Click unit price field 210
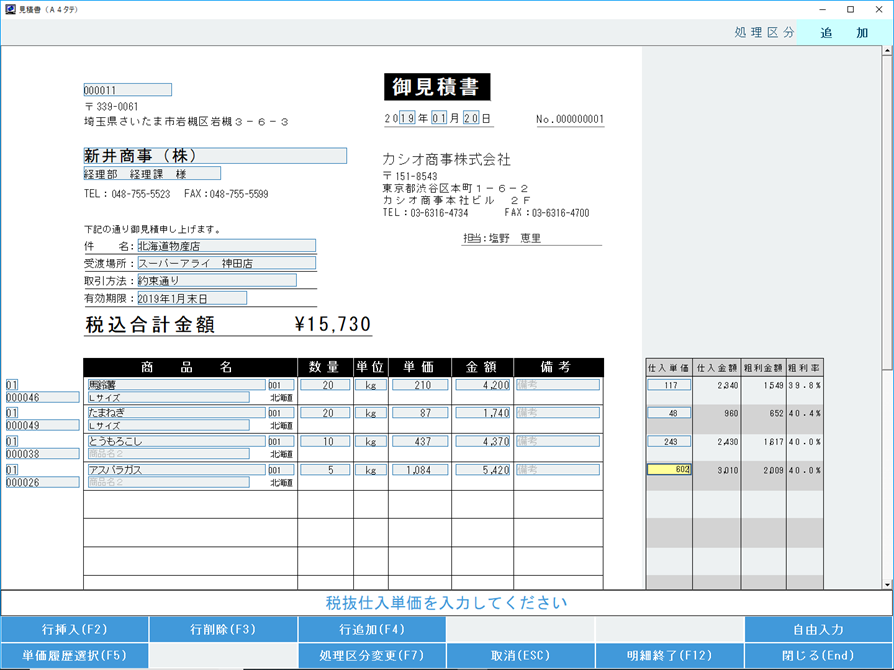 pyautogui.click(x=420, y=385)
